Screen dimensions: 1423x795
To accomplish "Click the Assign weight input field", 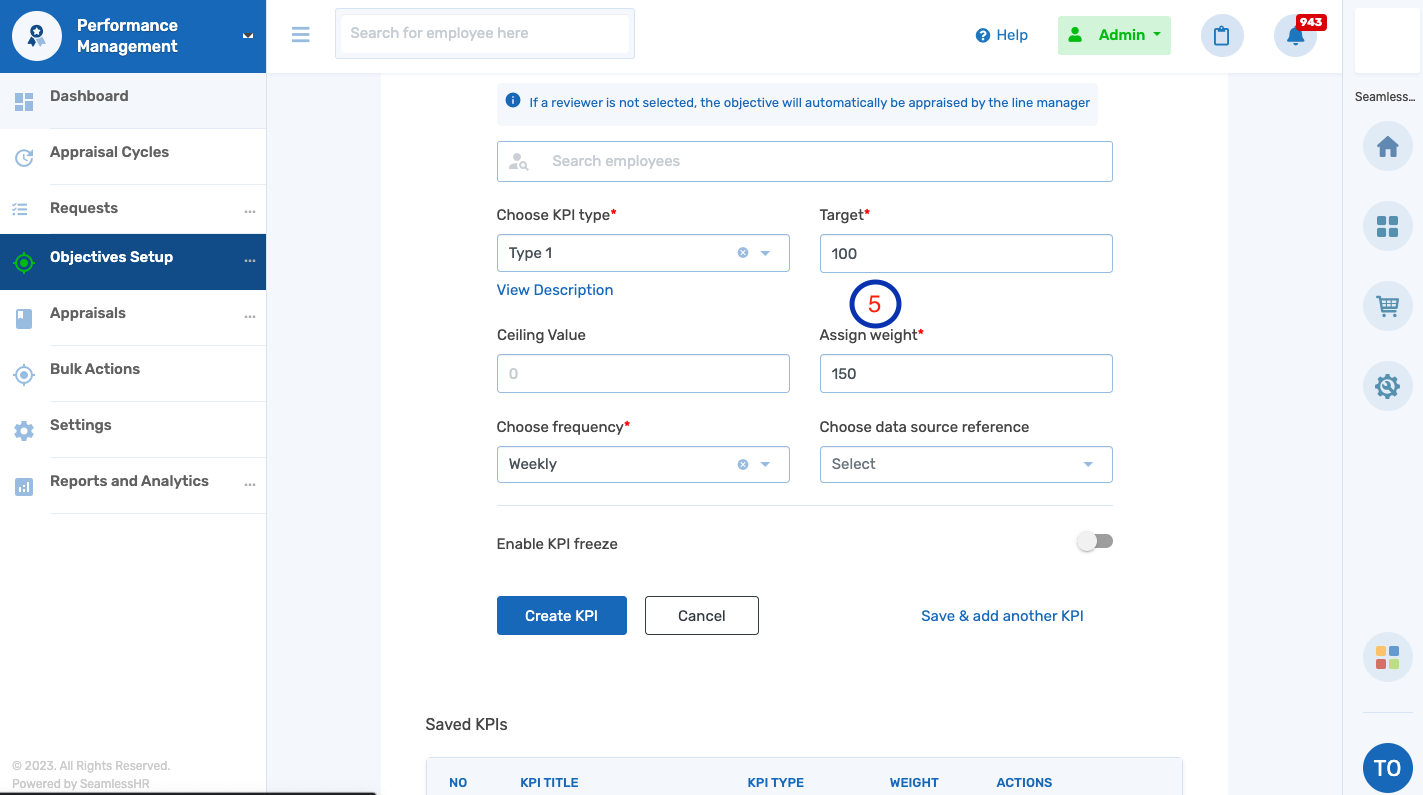I will [965, 374].
